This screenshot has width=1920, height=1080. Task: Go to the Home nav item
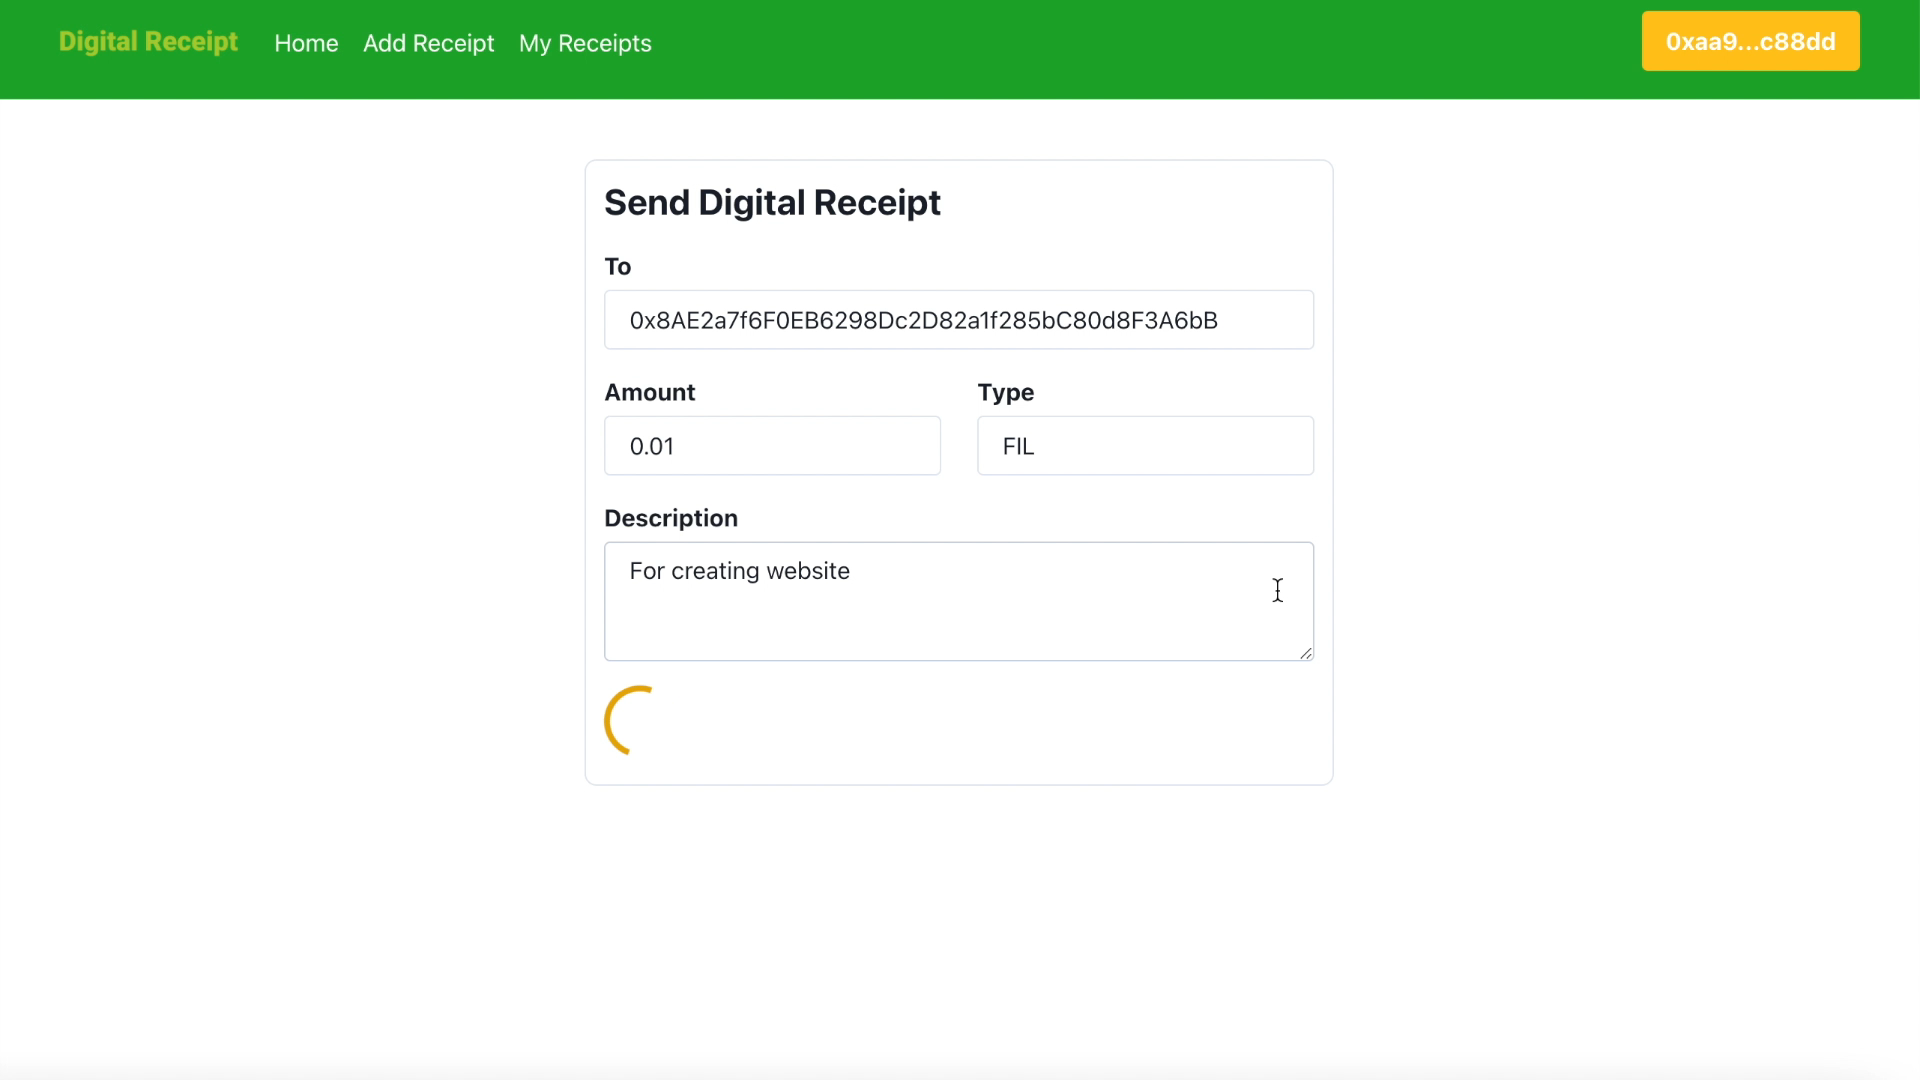point(306,43)
